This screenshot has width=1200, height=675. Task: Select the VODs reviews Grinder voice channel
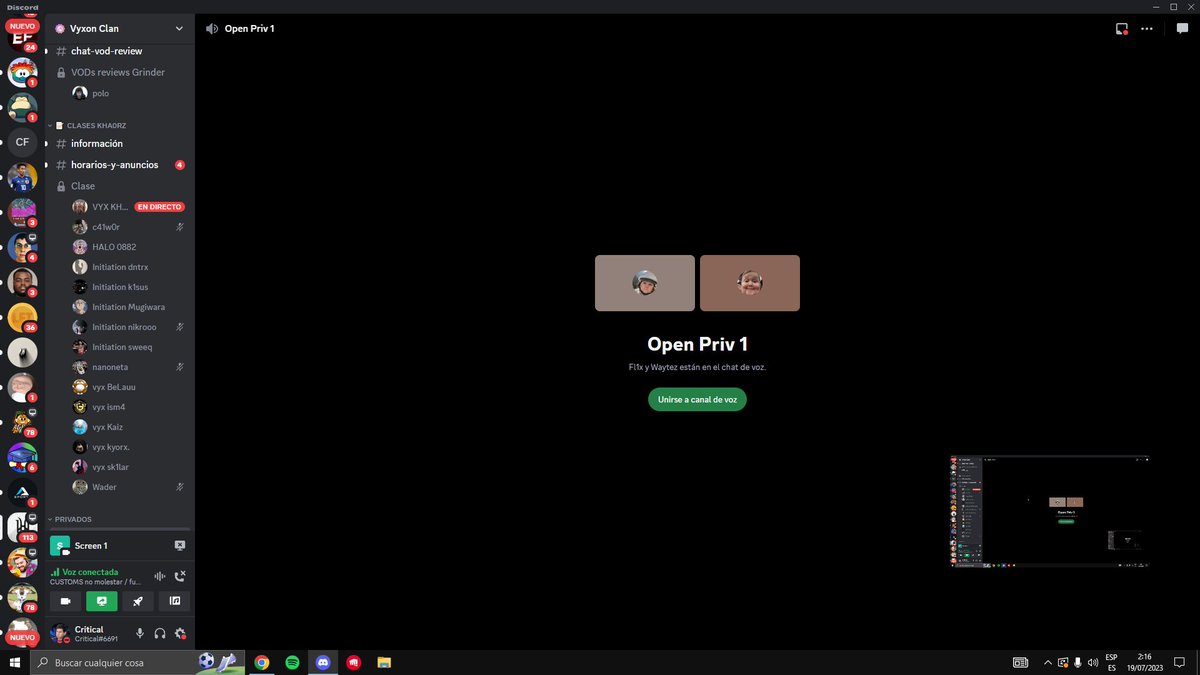(119, 72)
